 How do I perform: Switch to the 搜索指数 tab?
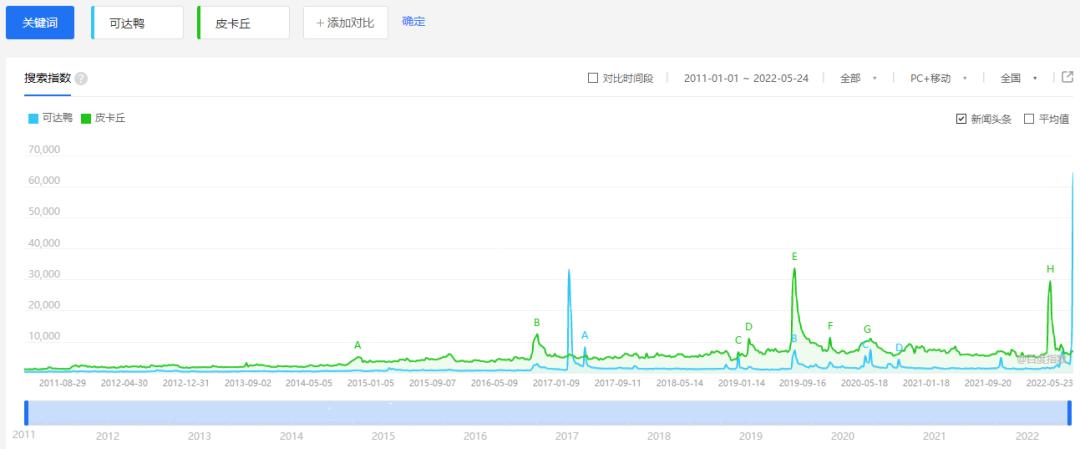click(48, 78)
